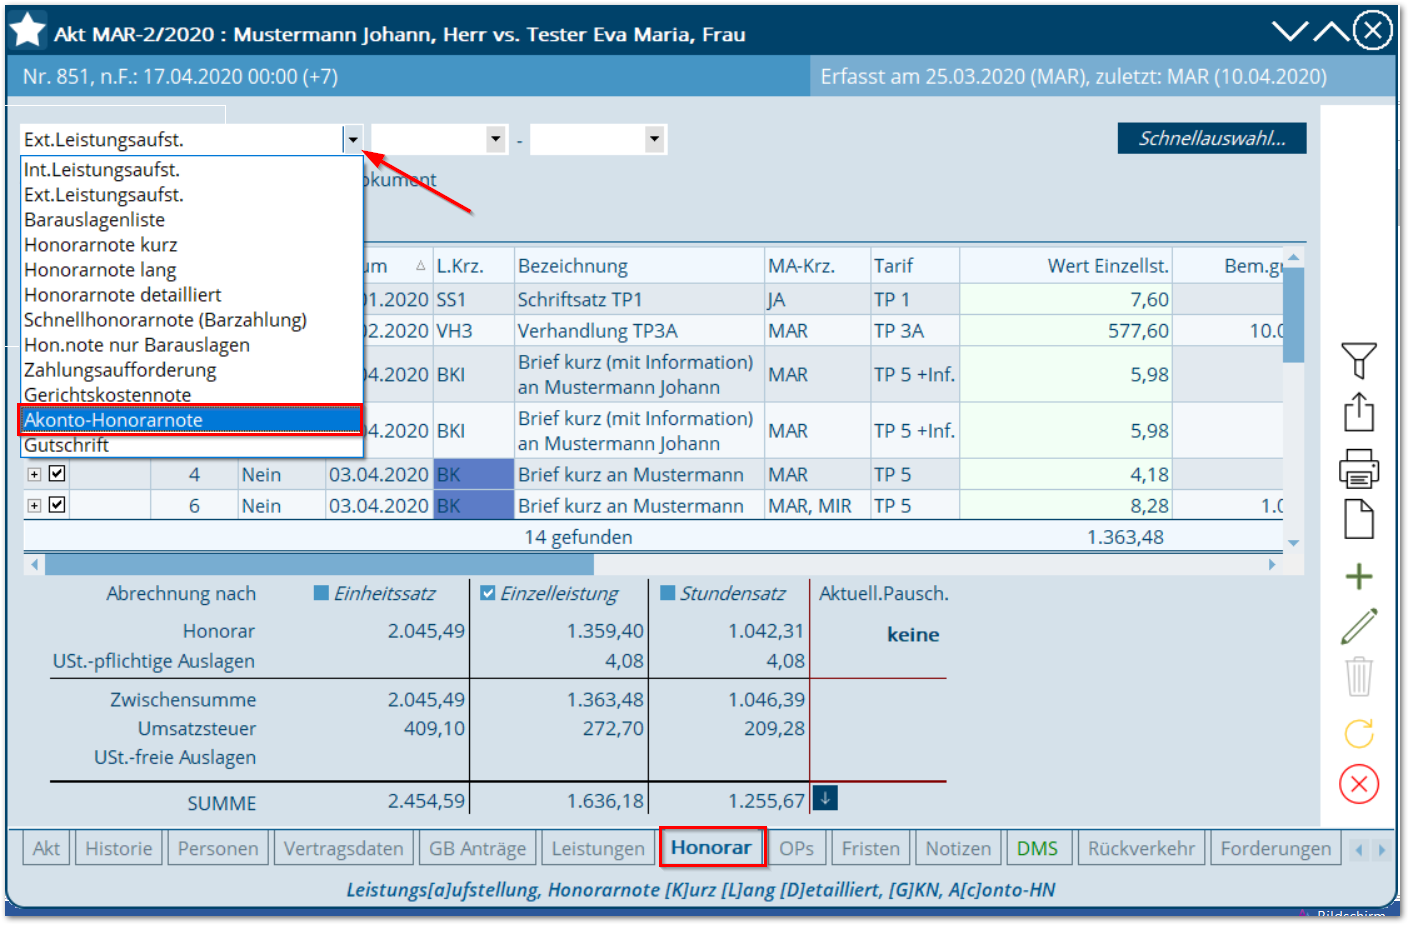Open the Vertragsdaten tab
1409x925 pixels.
point(344,848)
